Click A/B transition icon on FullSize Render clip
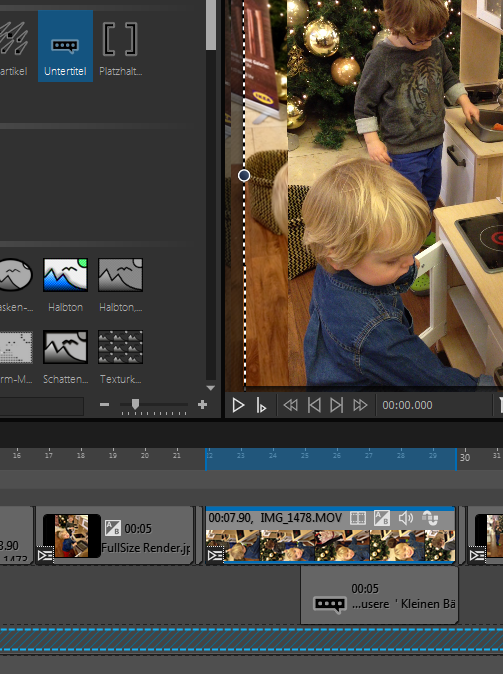The height and width of the screenshot is (674, 503). pyautogui.click(x=113, y=528)
